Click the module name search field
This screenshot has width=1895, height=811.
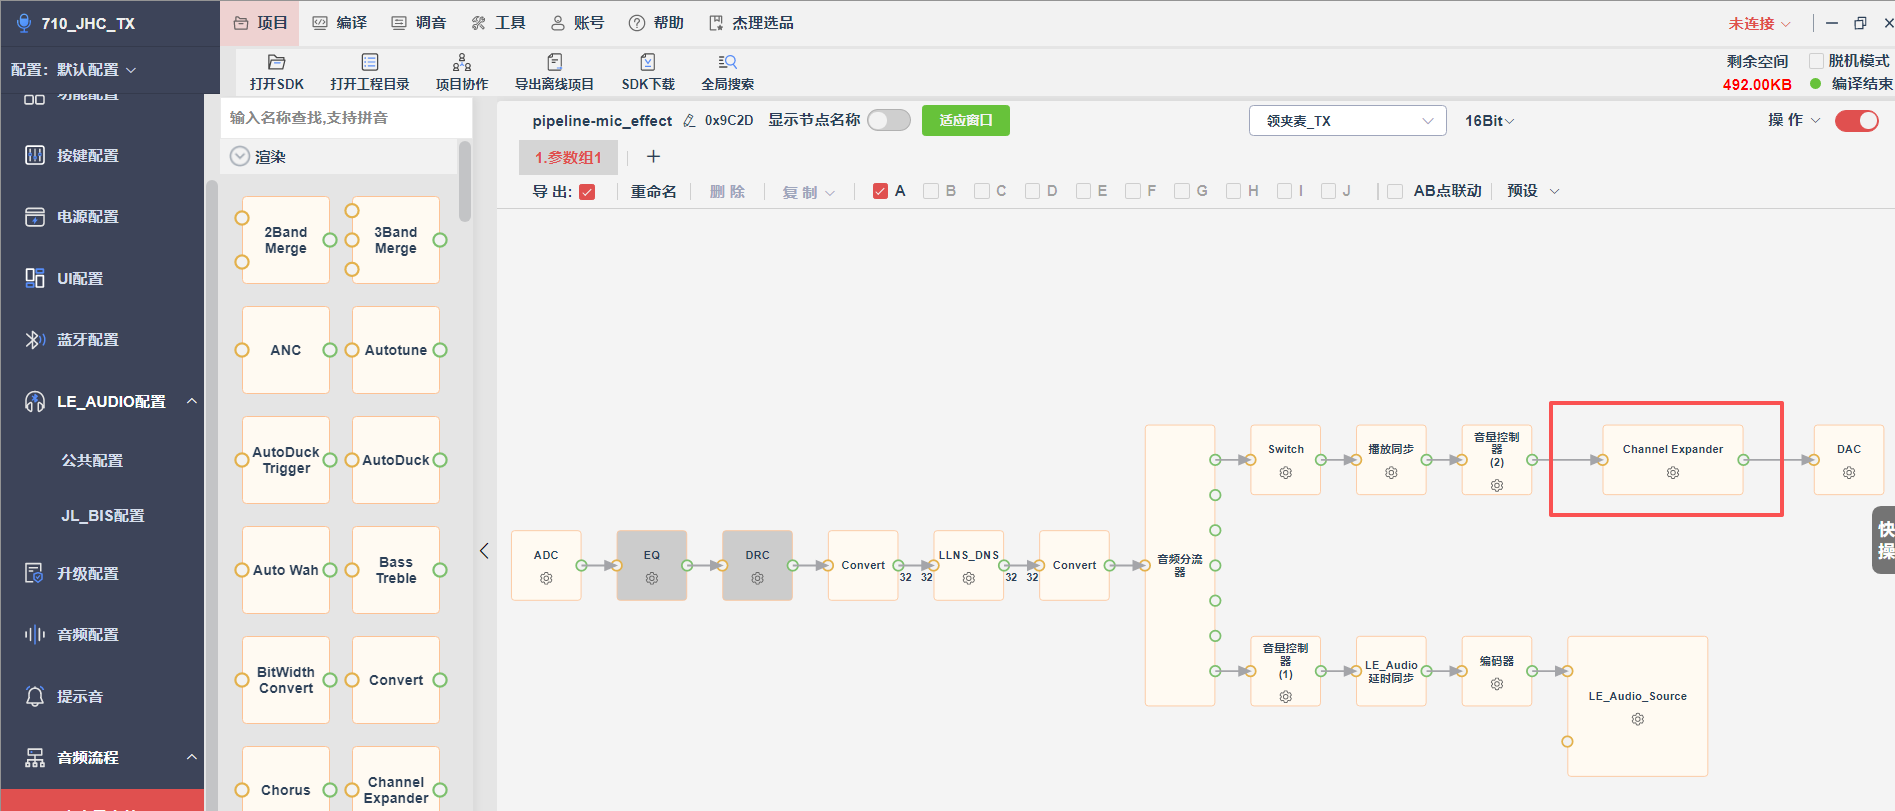point(346,118)
